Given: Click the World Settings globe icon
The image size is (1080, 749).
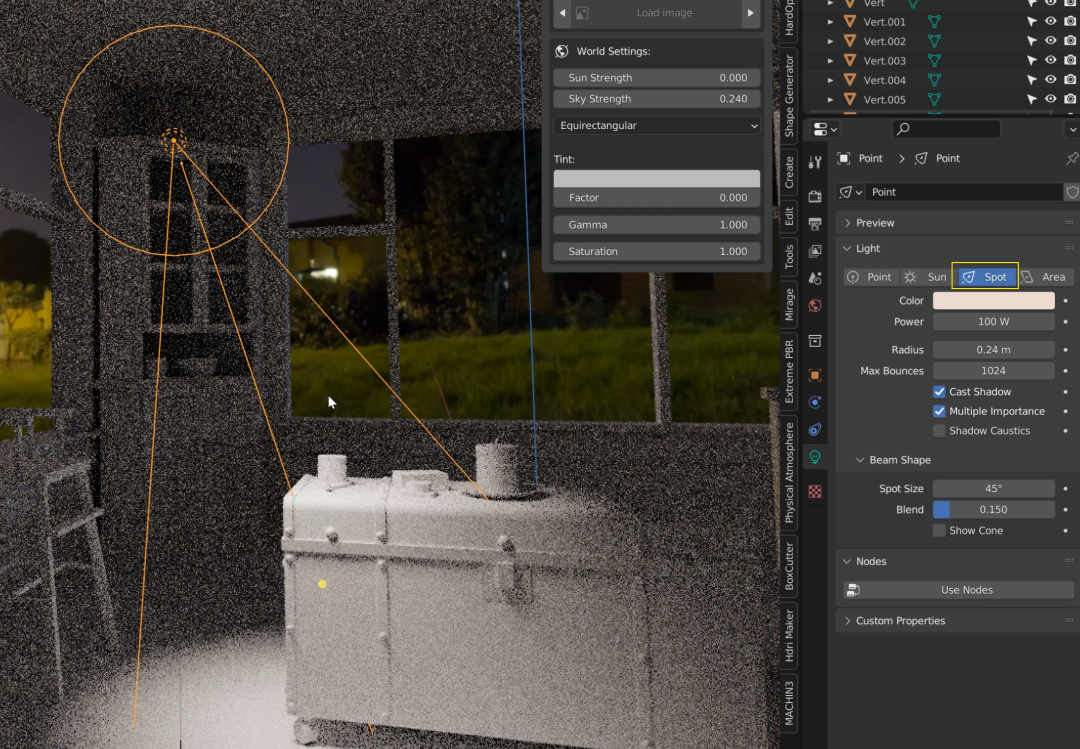Looking at the screenshot, I should coord(562,51).
